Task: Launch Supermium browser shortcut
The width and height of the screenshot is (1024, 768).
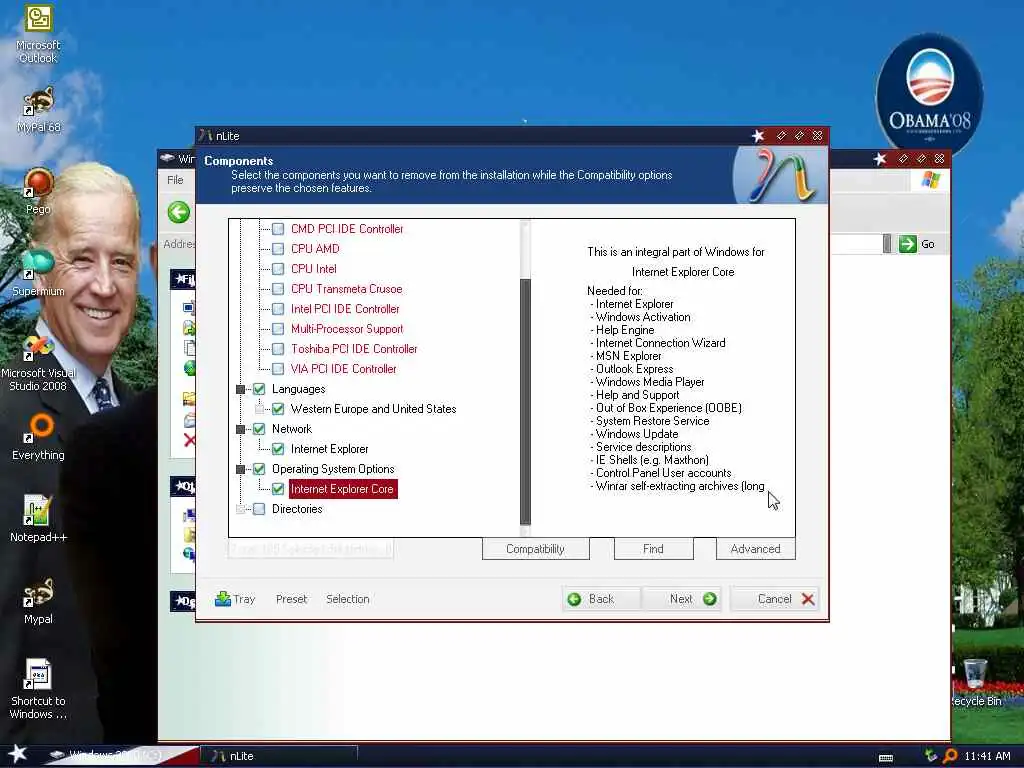Action: click(x=38, y=272)
